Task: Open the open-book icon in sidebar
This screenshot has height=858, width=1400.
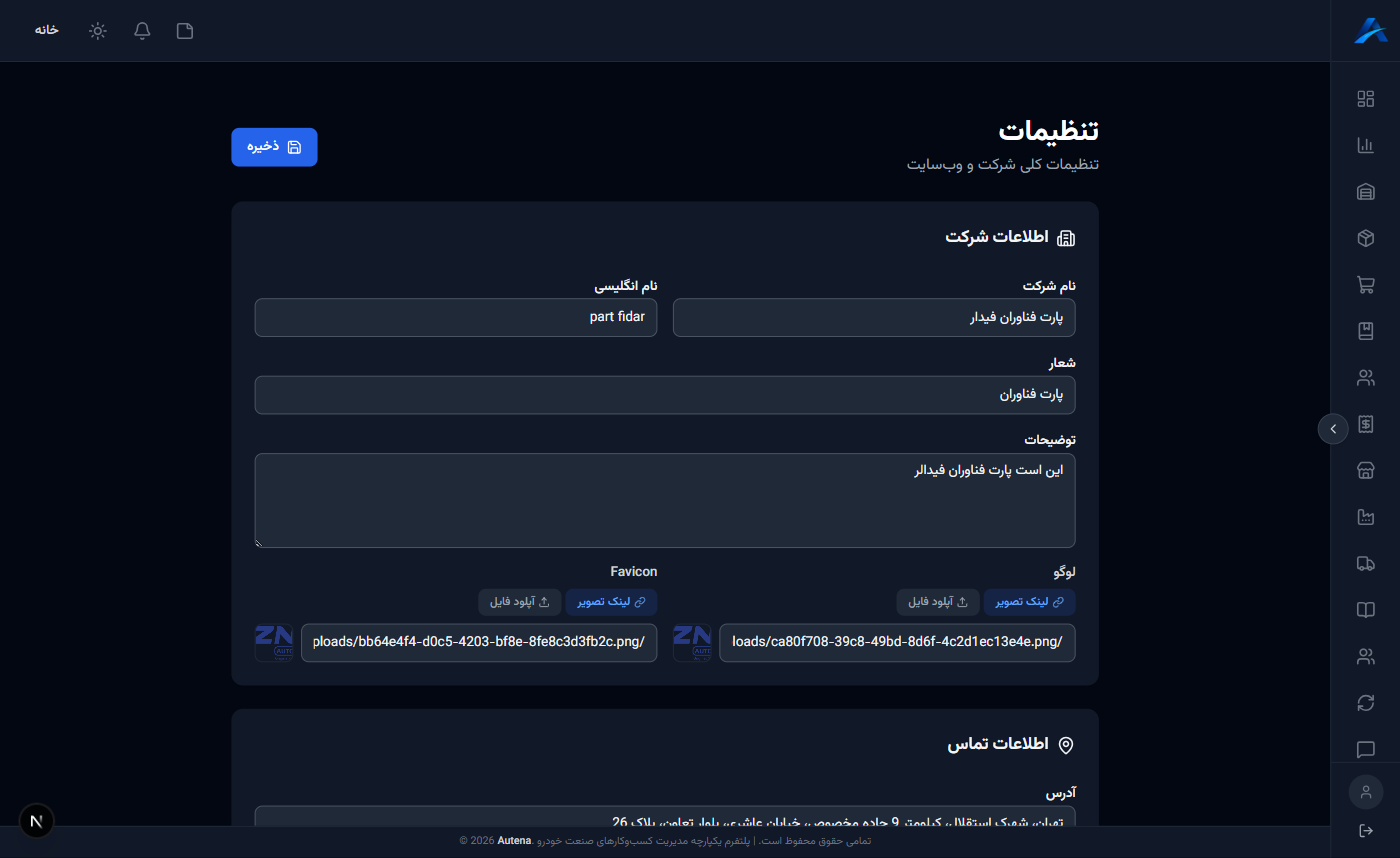Action: click(x=1365, y=610)
